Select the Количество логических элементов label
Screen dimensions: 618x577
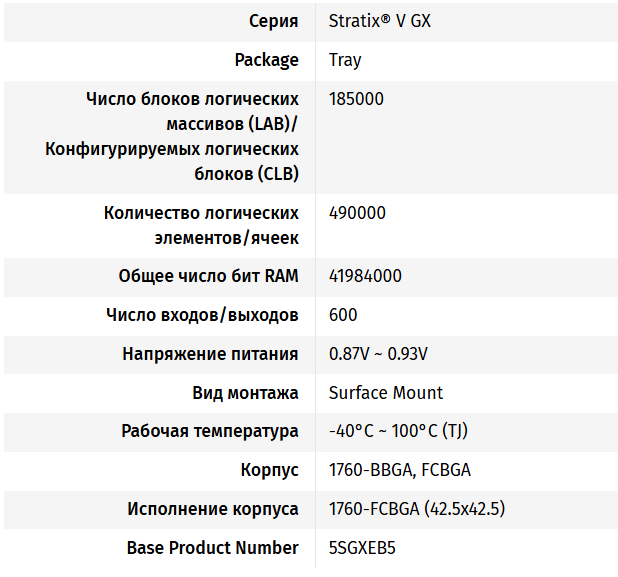pyautogui.click(x=201, y=225)
